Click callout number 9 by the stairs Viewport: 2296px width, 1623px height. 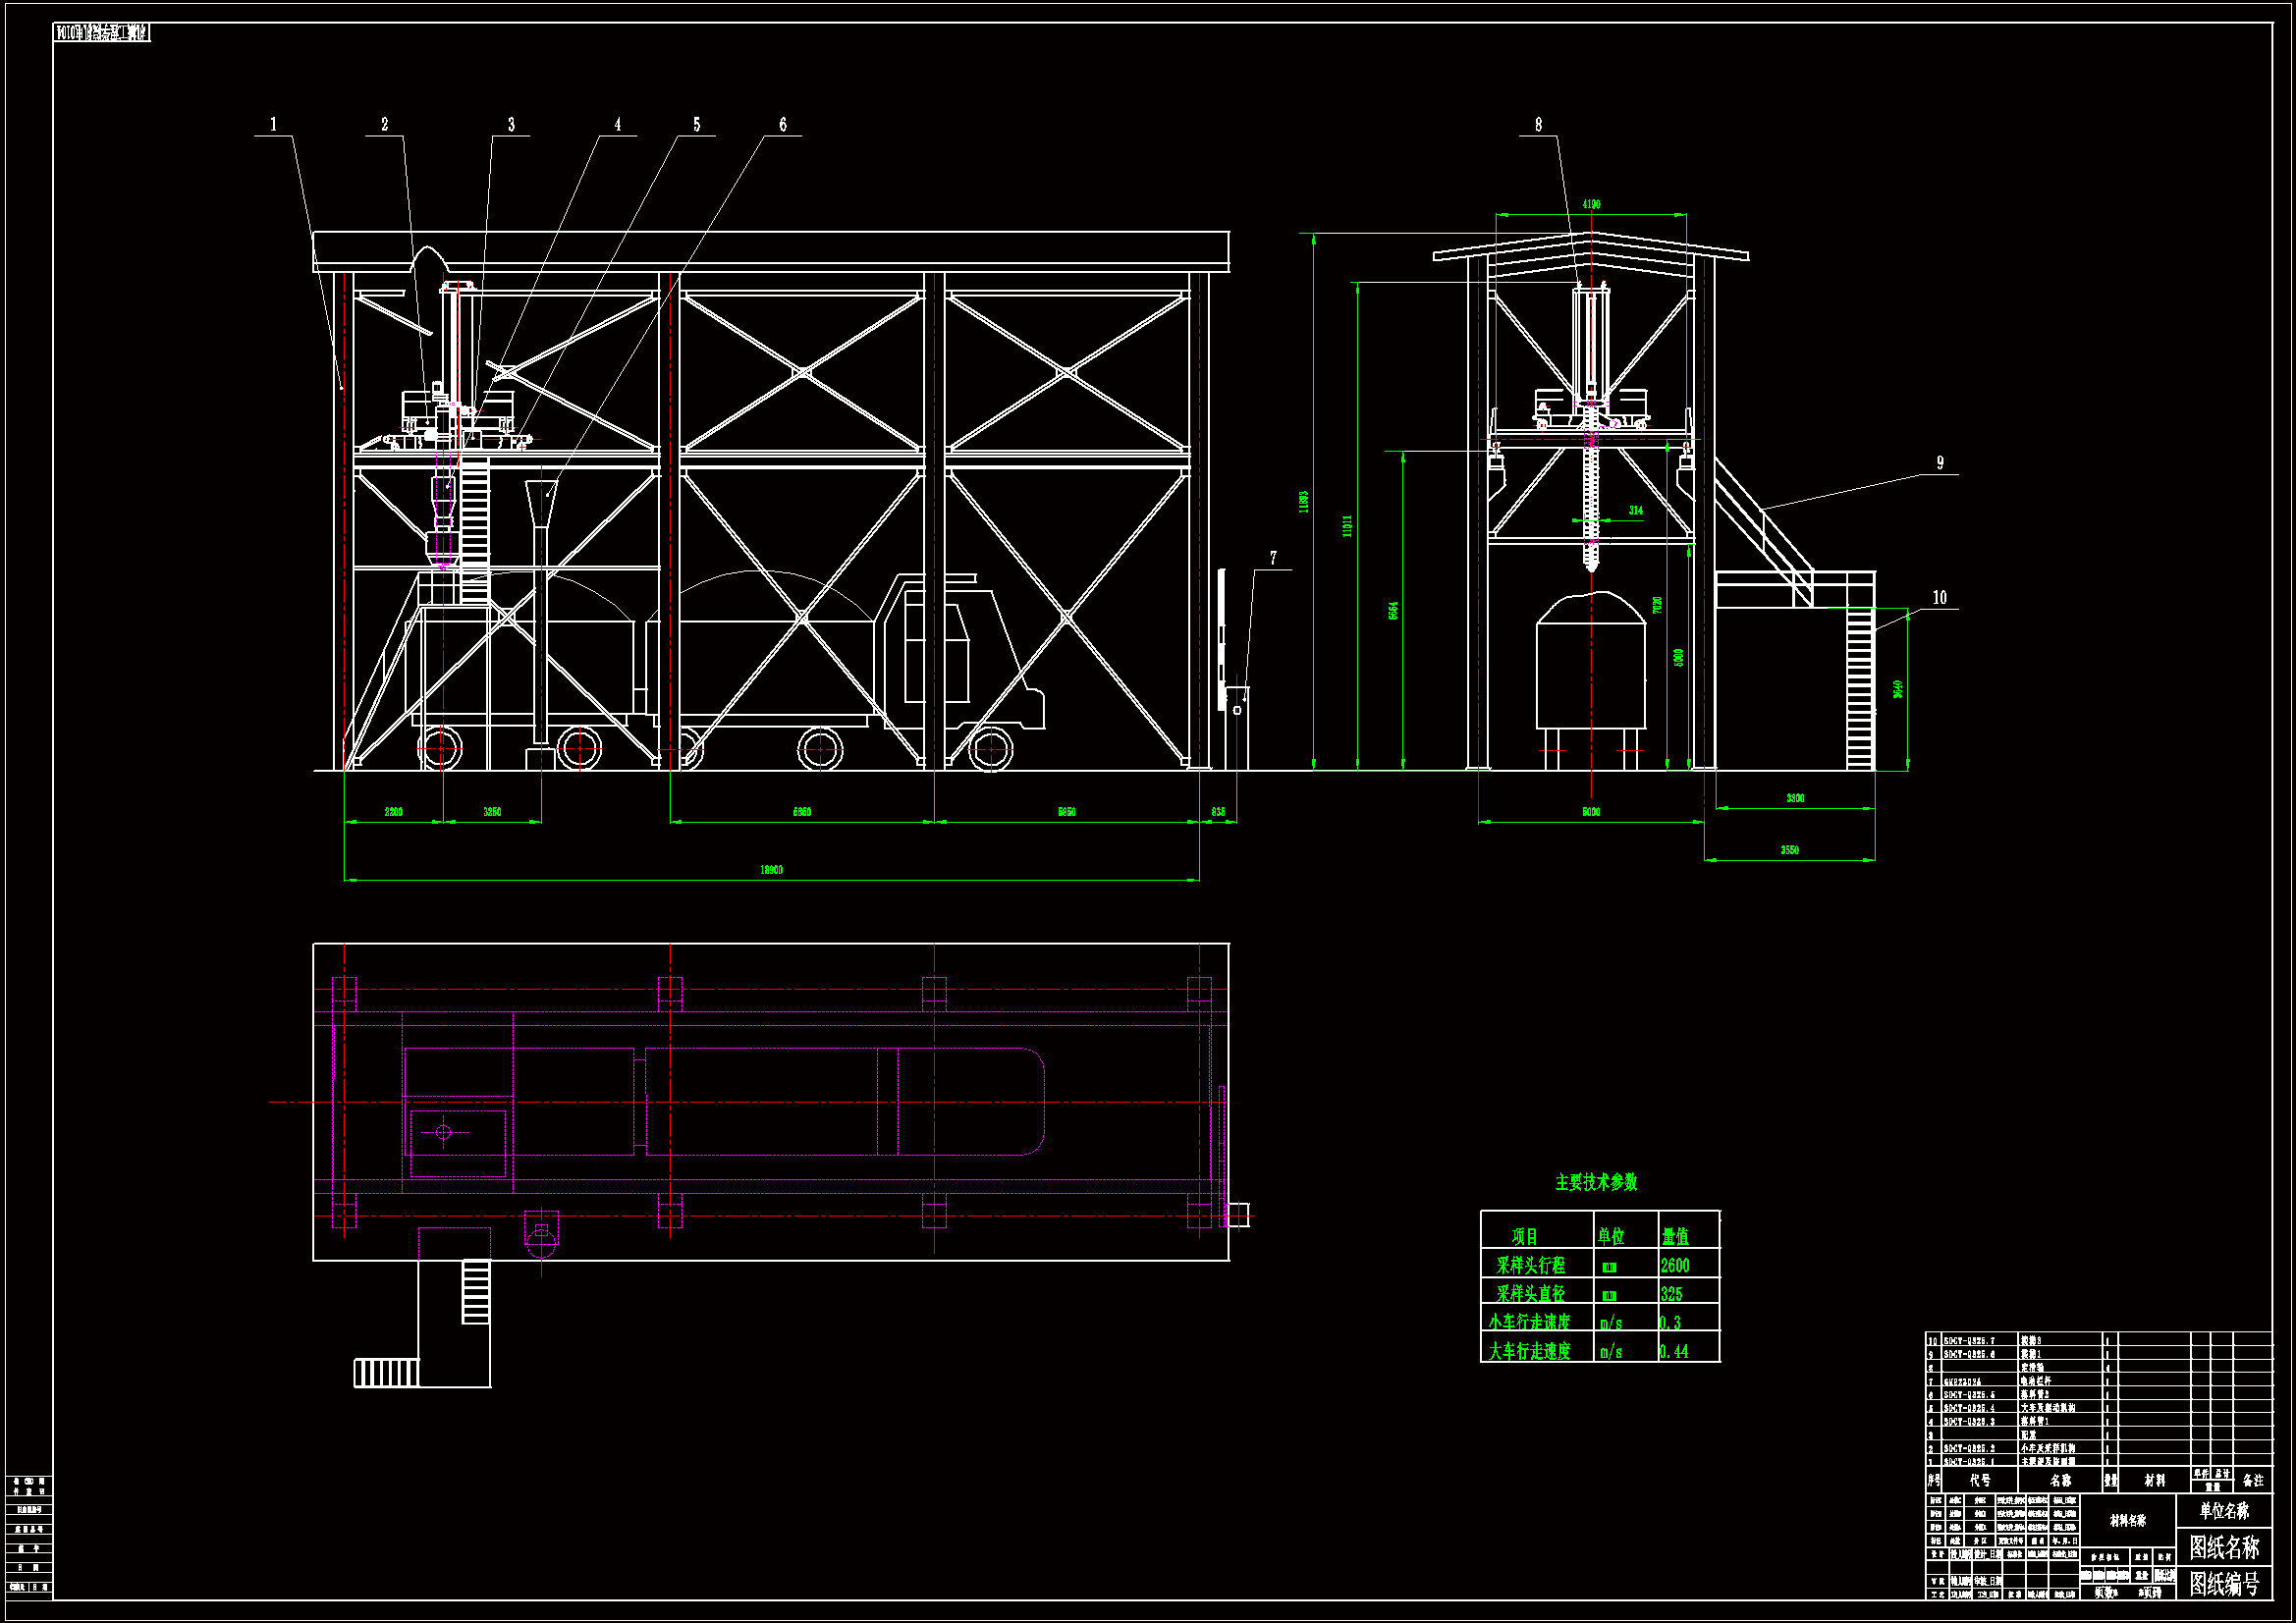[1940, 463]
